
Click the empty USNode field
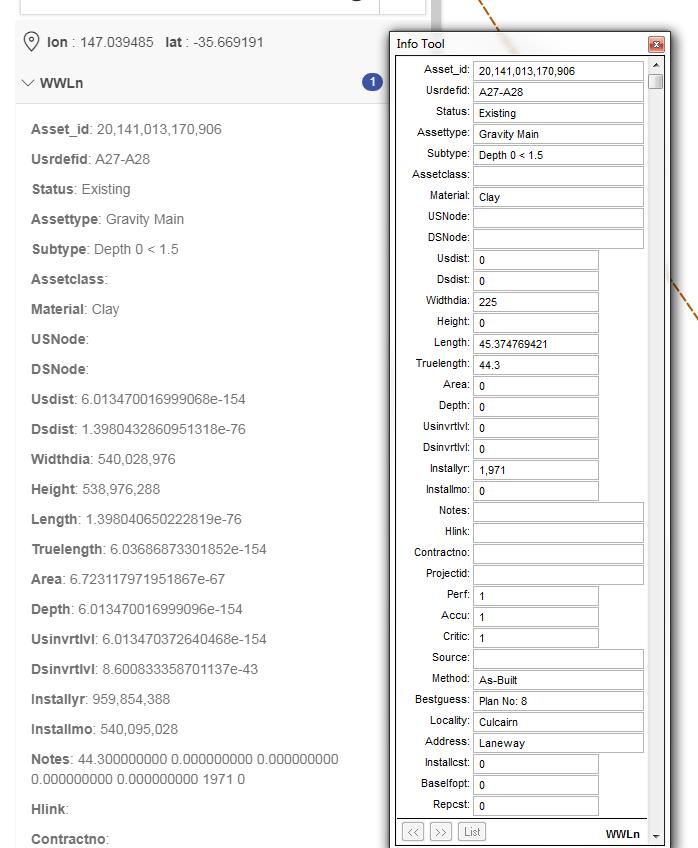[559, 218]
